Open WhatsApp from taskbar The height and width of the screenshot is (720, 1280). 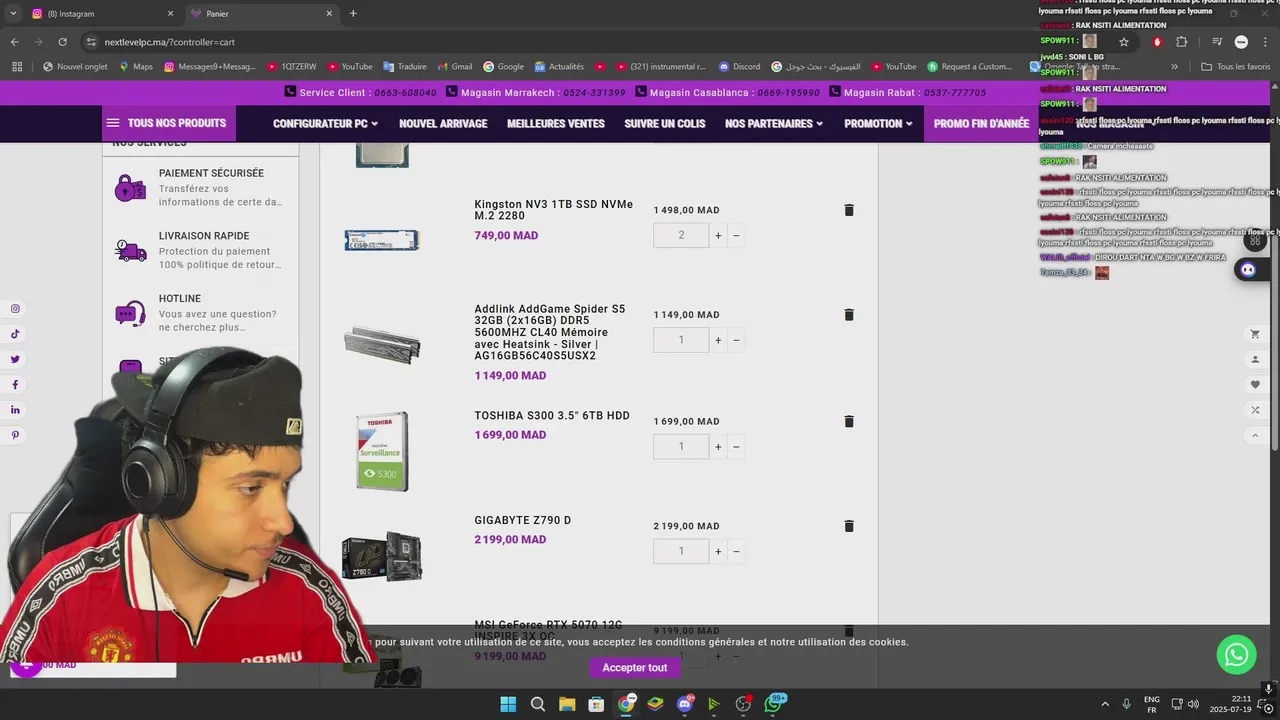point(774,704)
